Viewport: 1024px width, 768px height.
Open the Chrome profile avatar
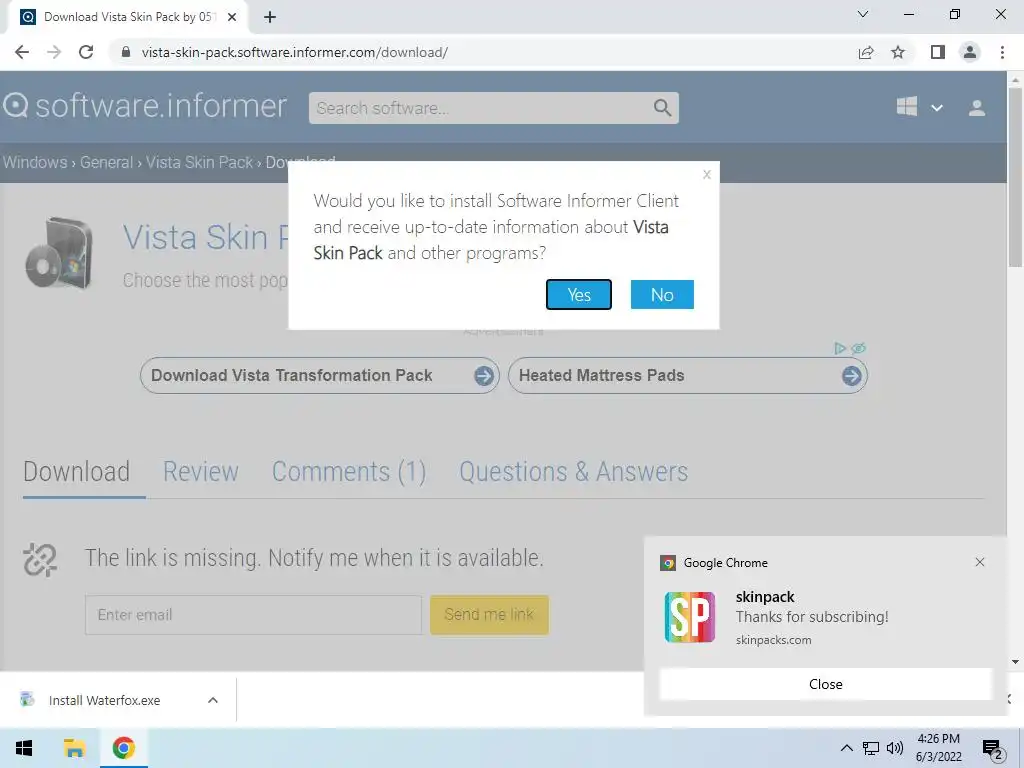[970, 52]
